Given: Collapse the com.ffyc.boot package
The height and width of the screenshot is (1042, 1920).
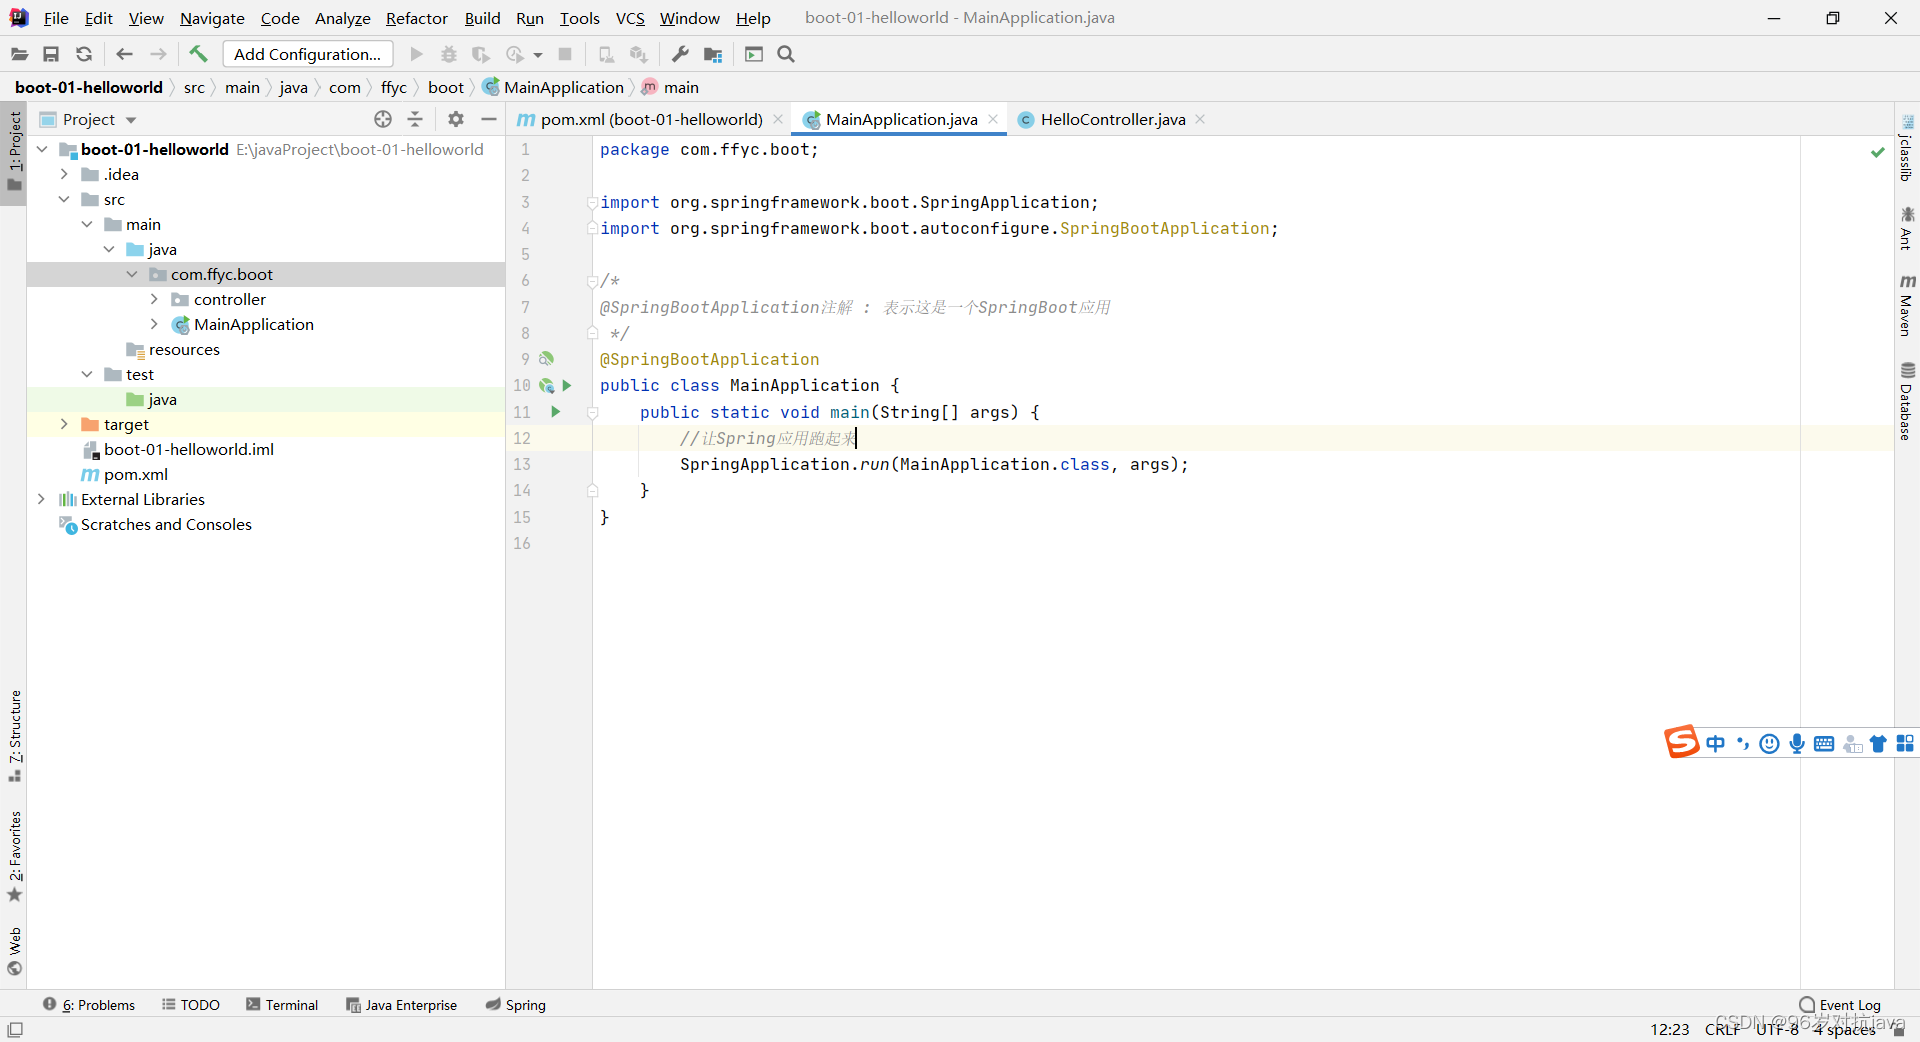Looking at the screenshot, I should [x=132, y=274].
